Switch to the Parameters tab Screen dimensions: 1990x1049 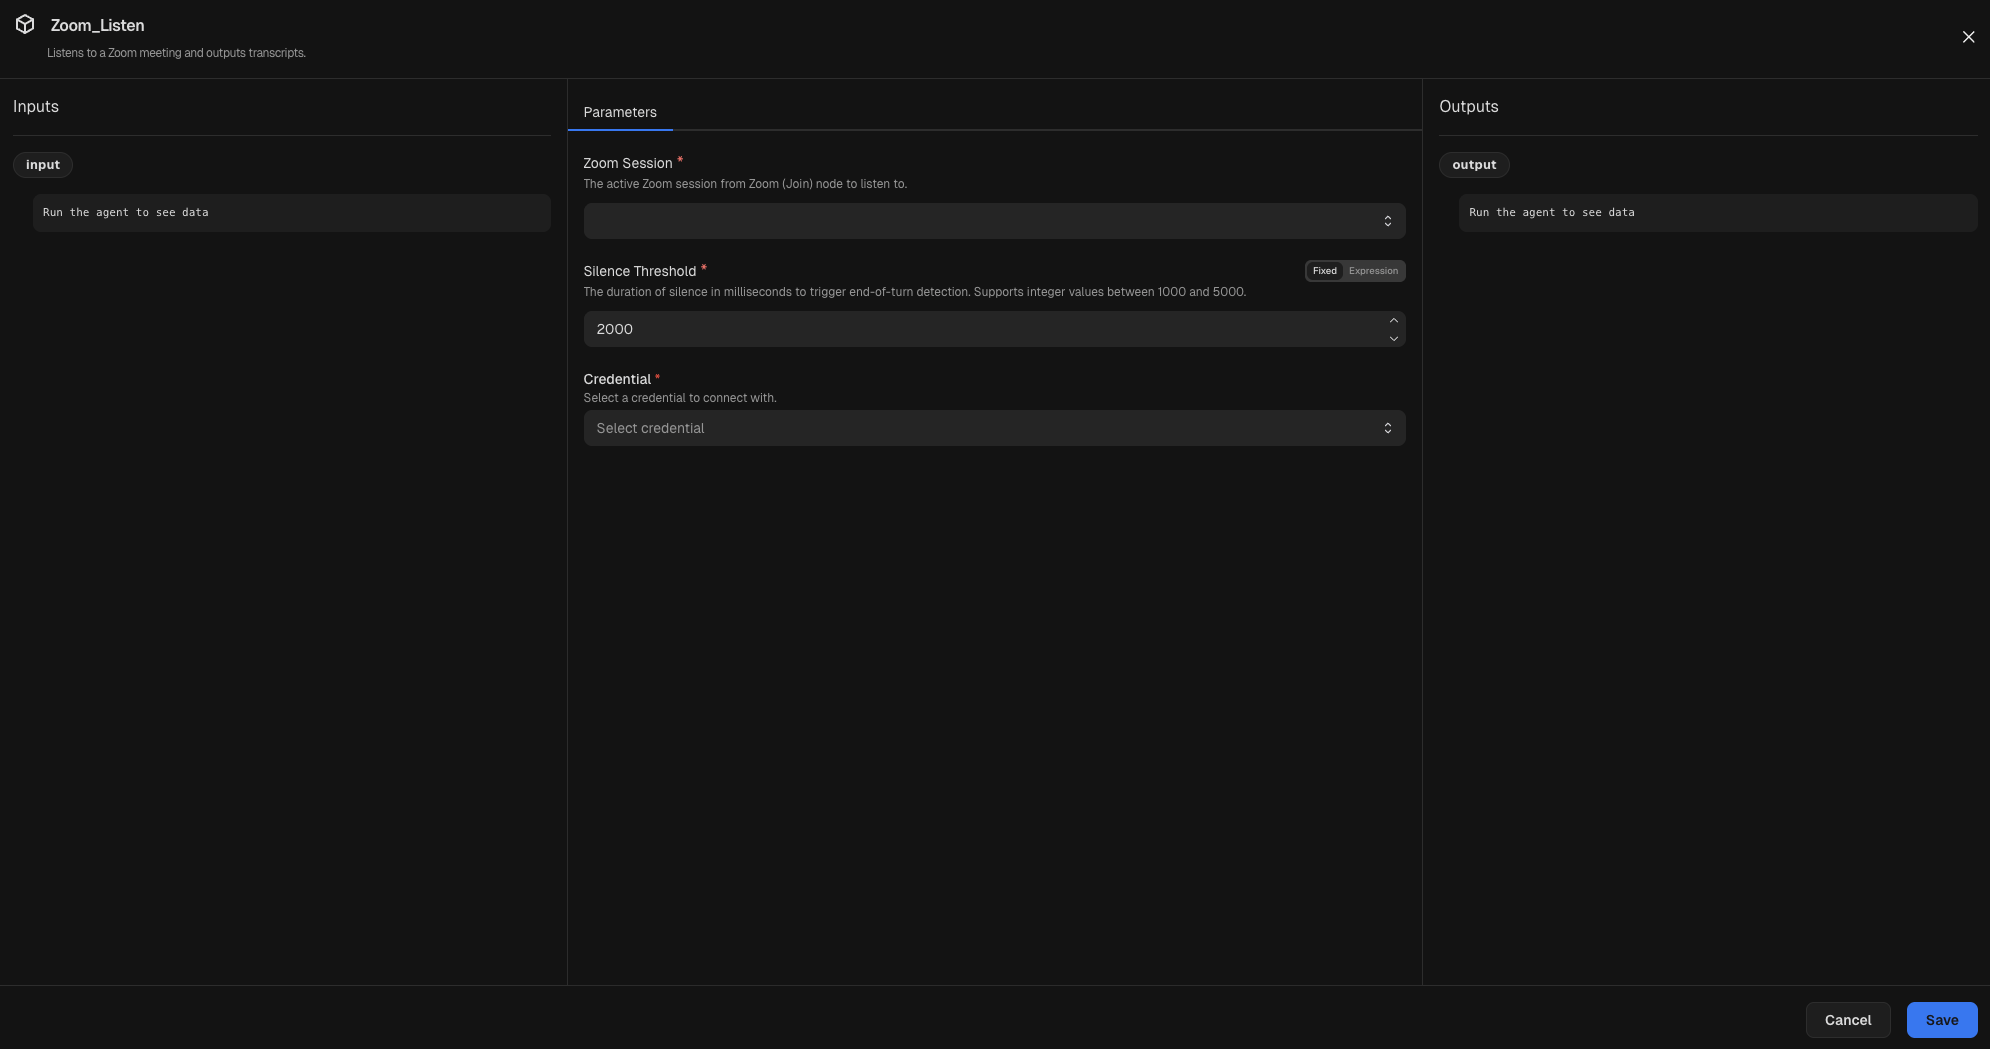(619, 112)
